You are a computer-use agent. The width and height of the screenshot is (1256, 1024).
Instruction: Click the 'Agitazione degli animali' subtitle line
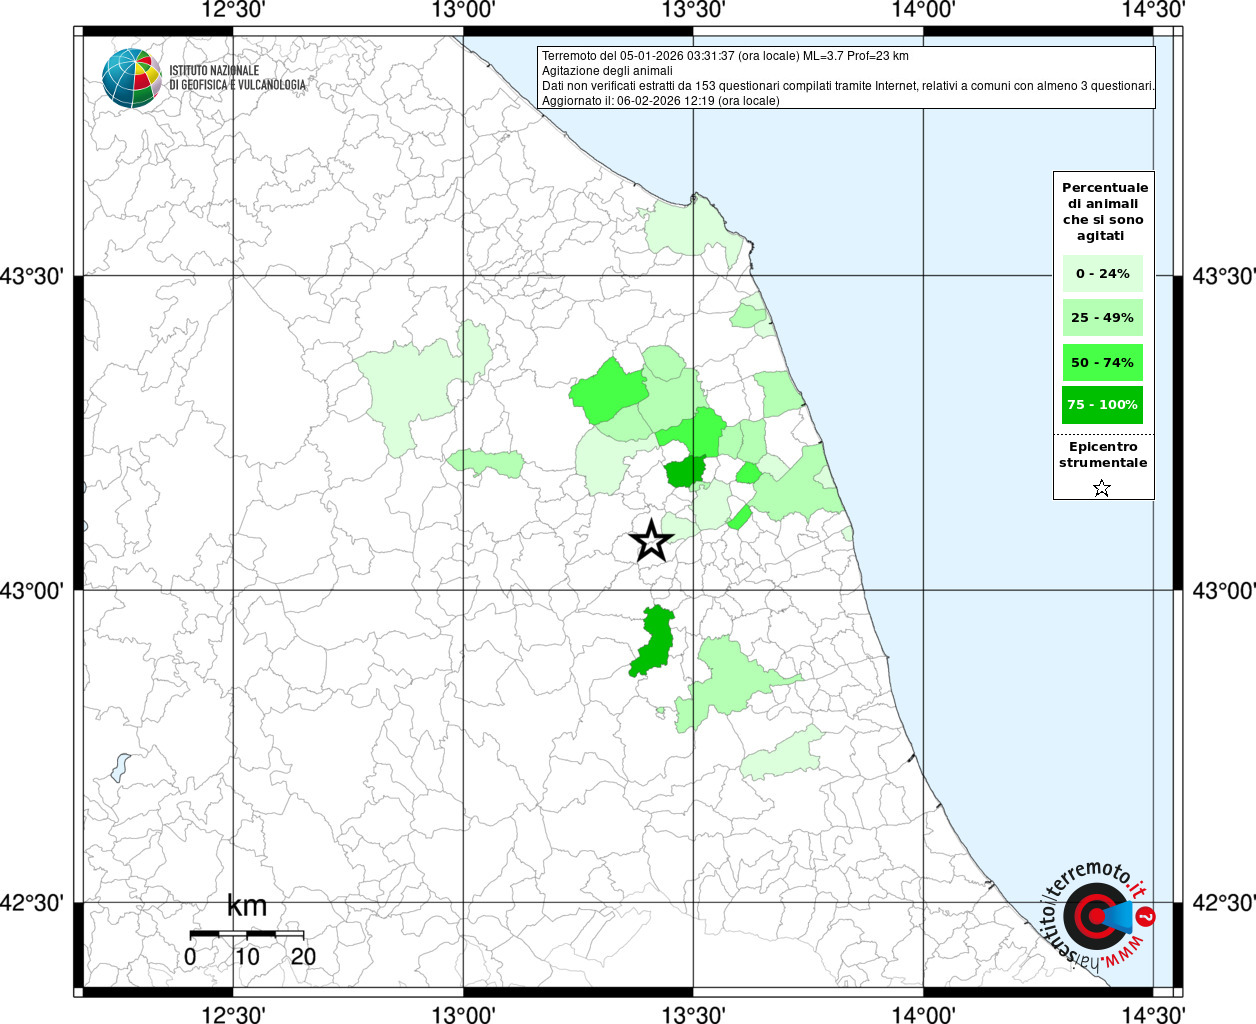click(607, 71)
